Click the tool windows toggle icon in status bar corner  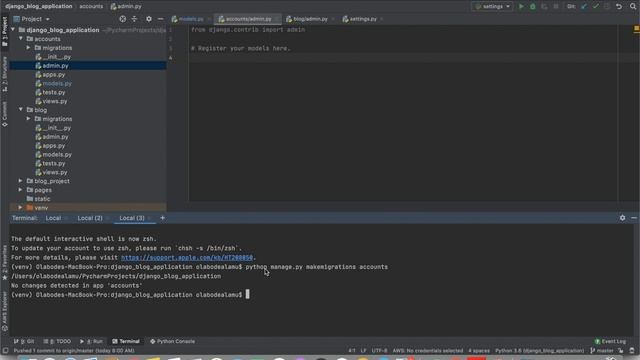5,351
